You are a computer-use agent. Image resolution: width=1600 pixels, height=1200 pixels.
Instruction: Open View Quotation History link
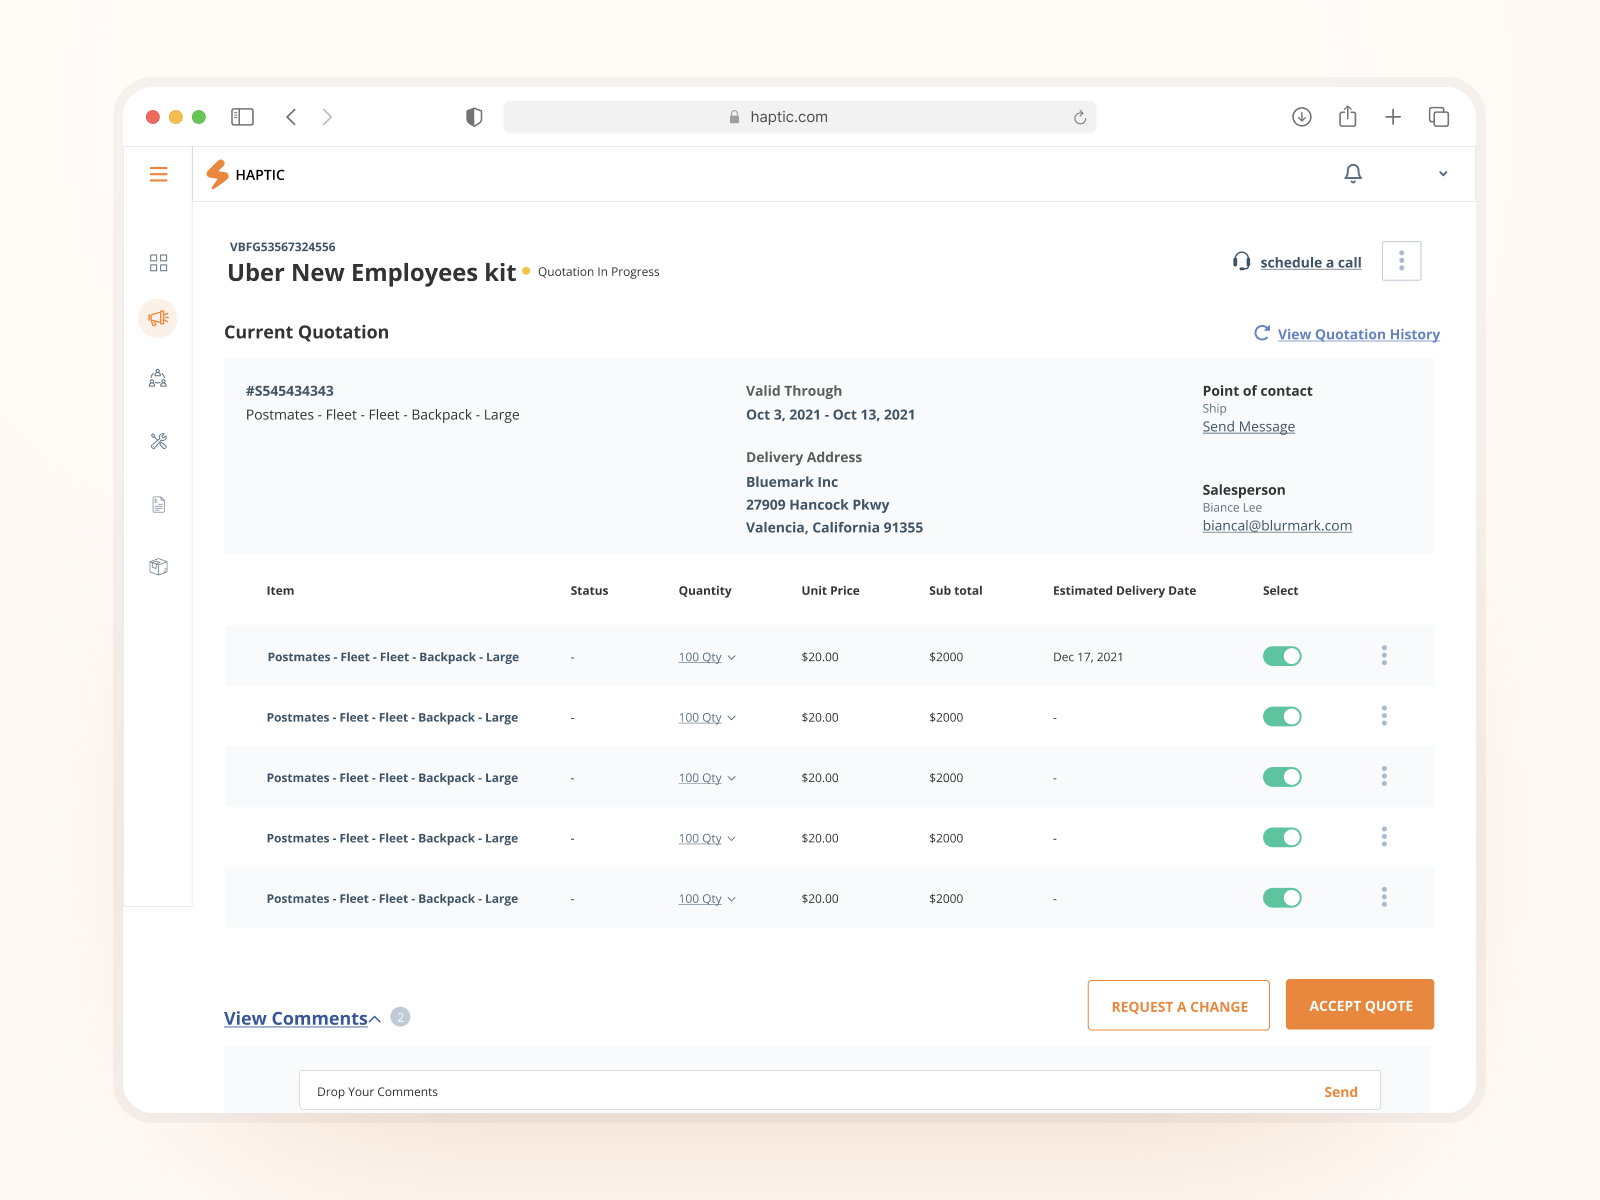[x=1357, y=334]
